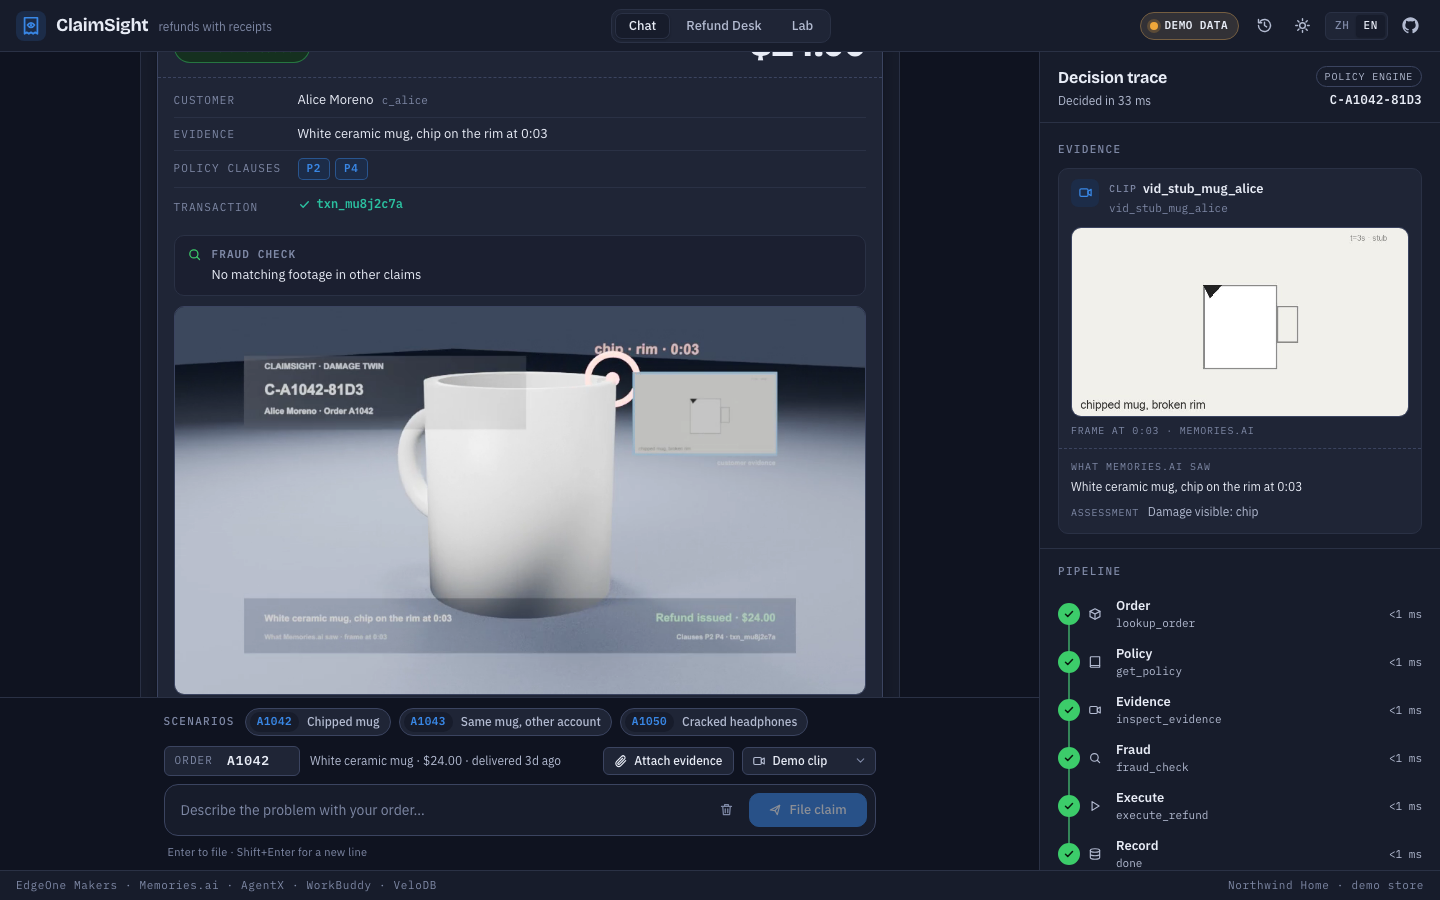
Task: Click the File claim button
Action: coord(808,810)
